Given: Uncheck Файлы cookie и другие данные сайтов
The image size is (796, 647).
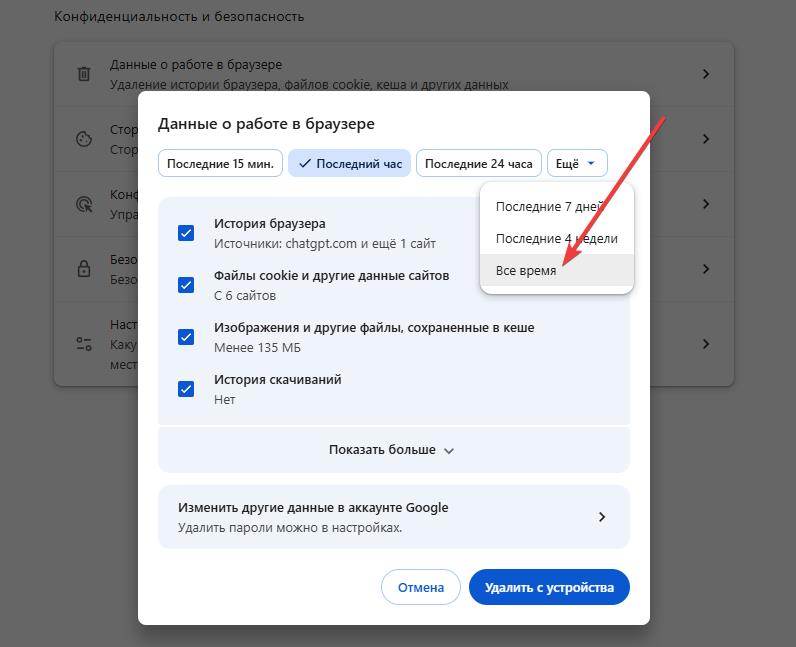Looking at the screenshot, I should (186, 285).
